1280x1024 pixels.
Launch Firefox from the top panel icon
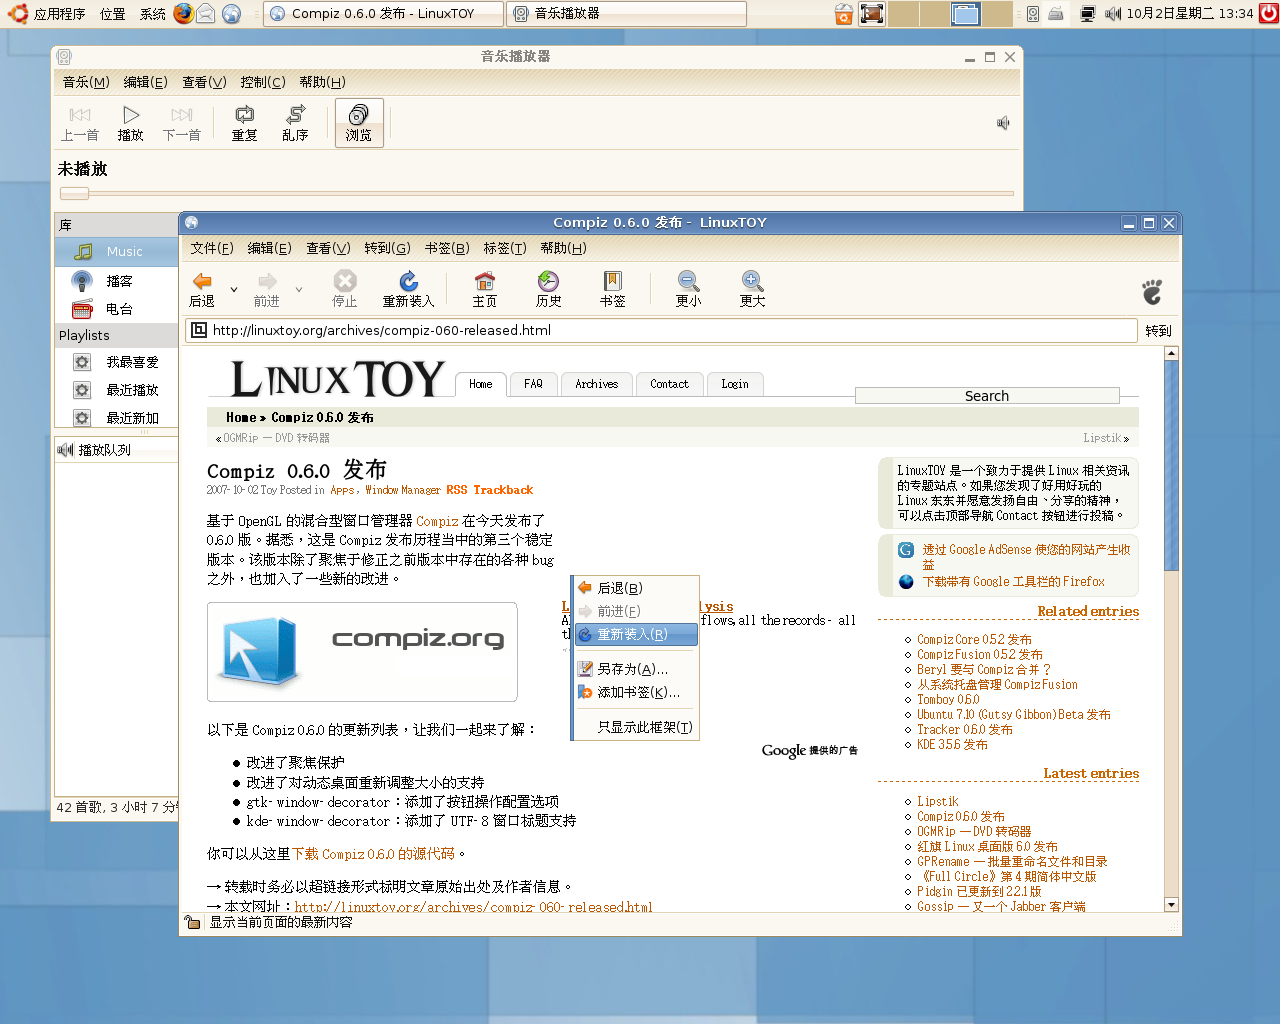coord(183,13)
